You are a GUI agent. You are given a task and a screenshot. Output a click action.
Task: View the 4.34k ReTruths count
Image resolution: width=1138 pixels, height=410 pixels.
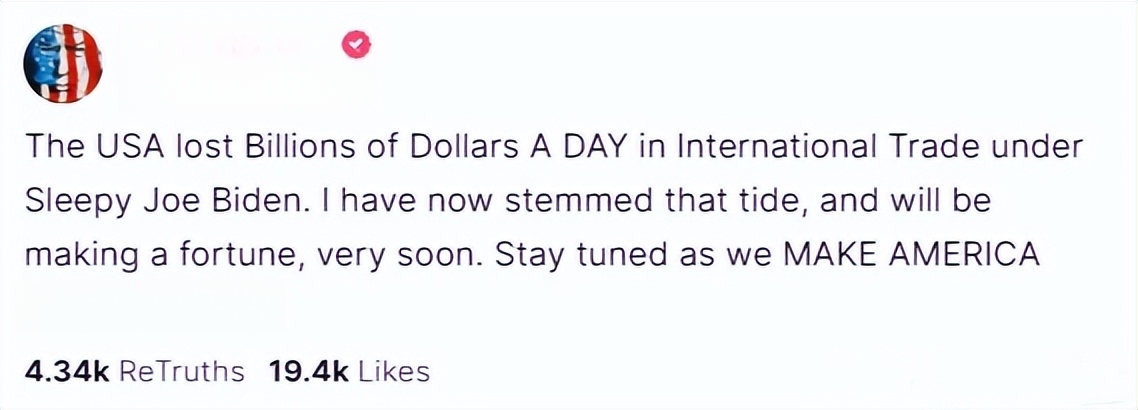click(67, 372)
